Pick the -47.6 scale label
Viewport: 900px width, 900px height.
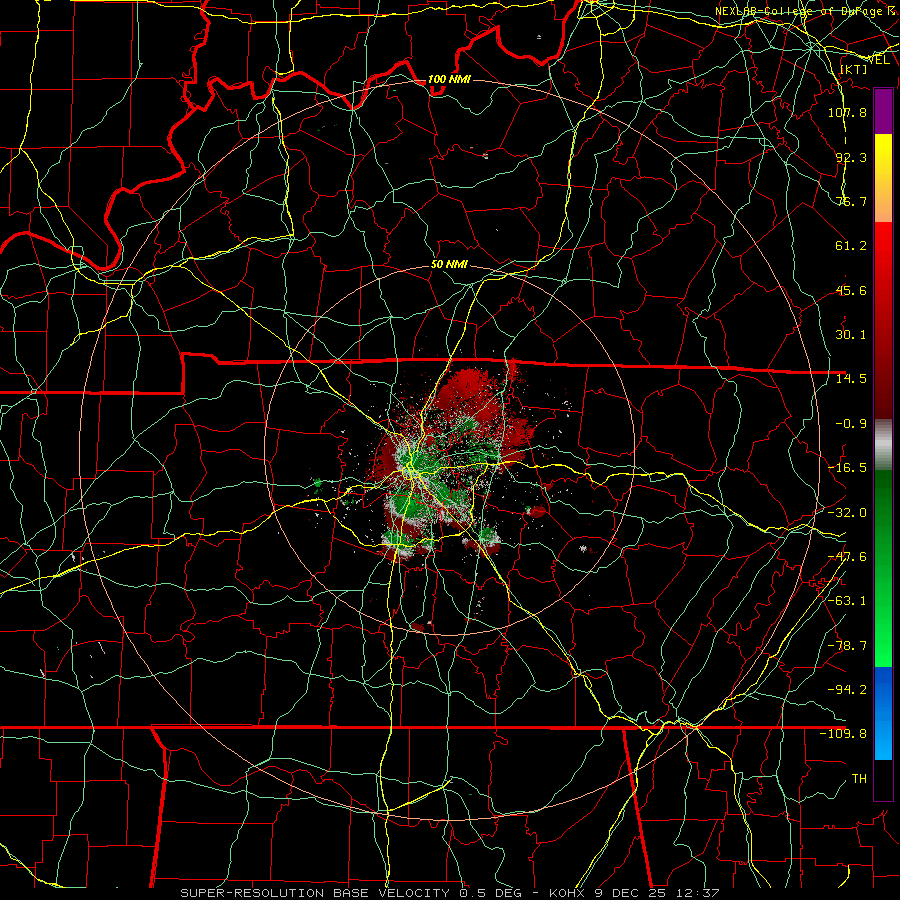click(847, 557)
